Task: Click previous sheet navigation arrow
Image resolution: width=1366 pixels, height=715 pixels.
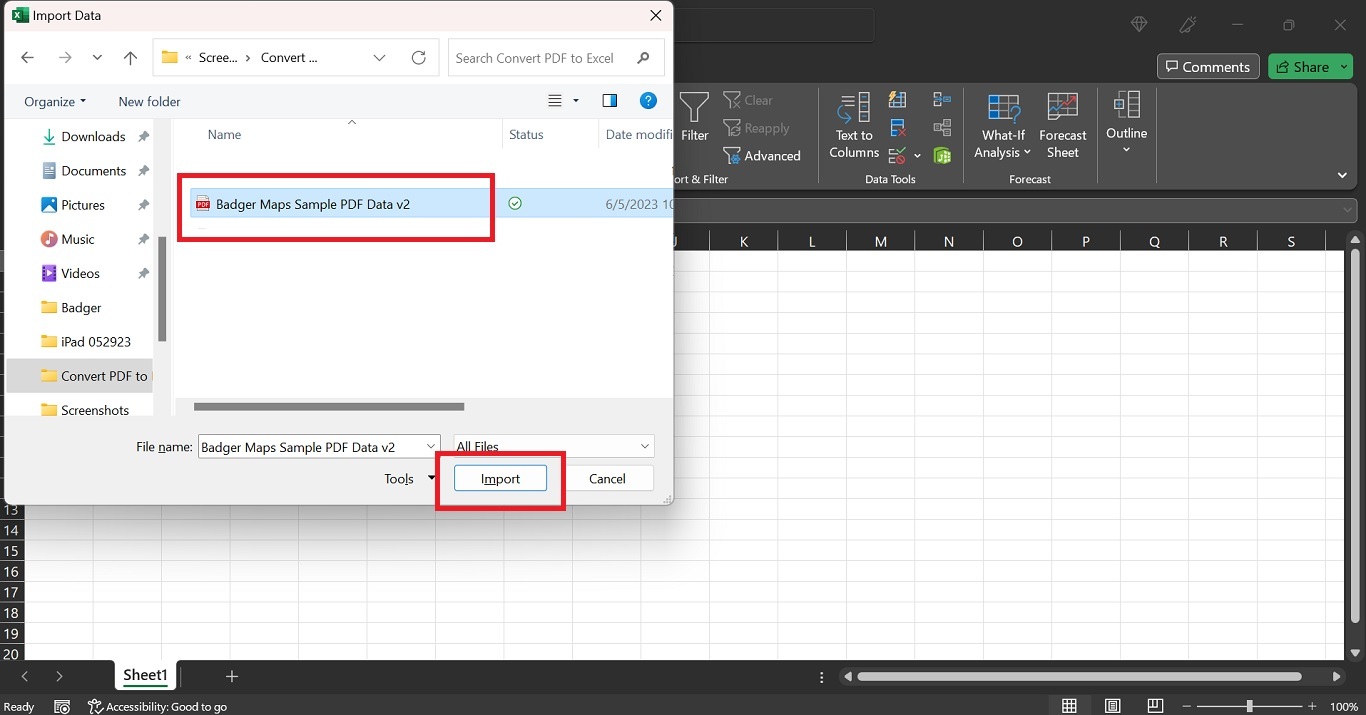Action: 25,677
